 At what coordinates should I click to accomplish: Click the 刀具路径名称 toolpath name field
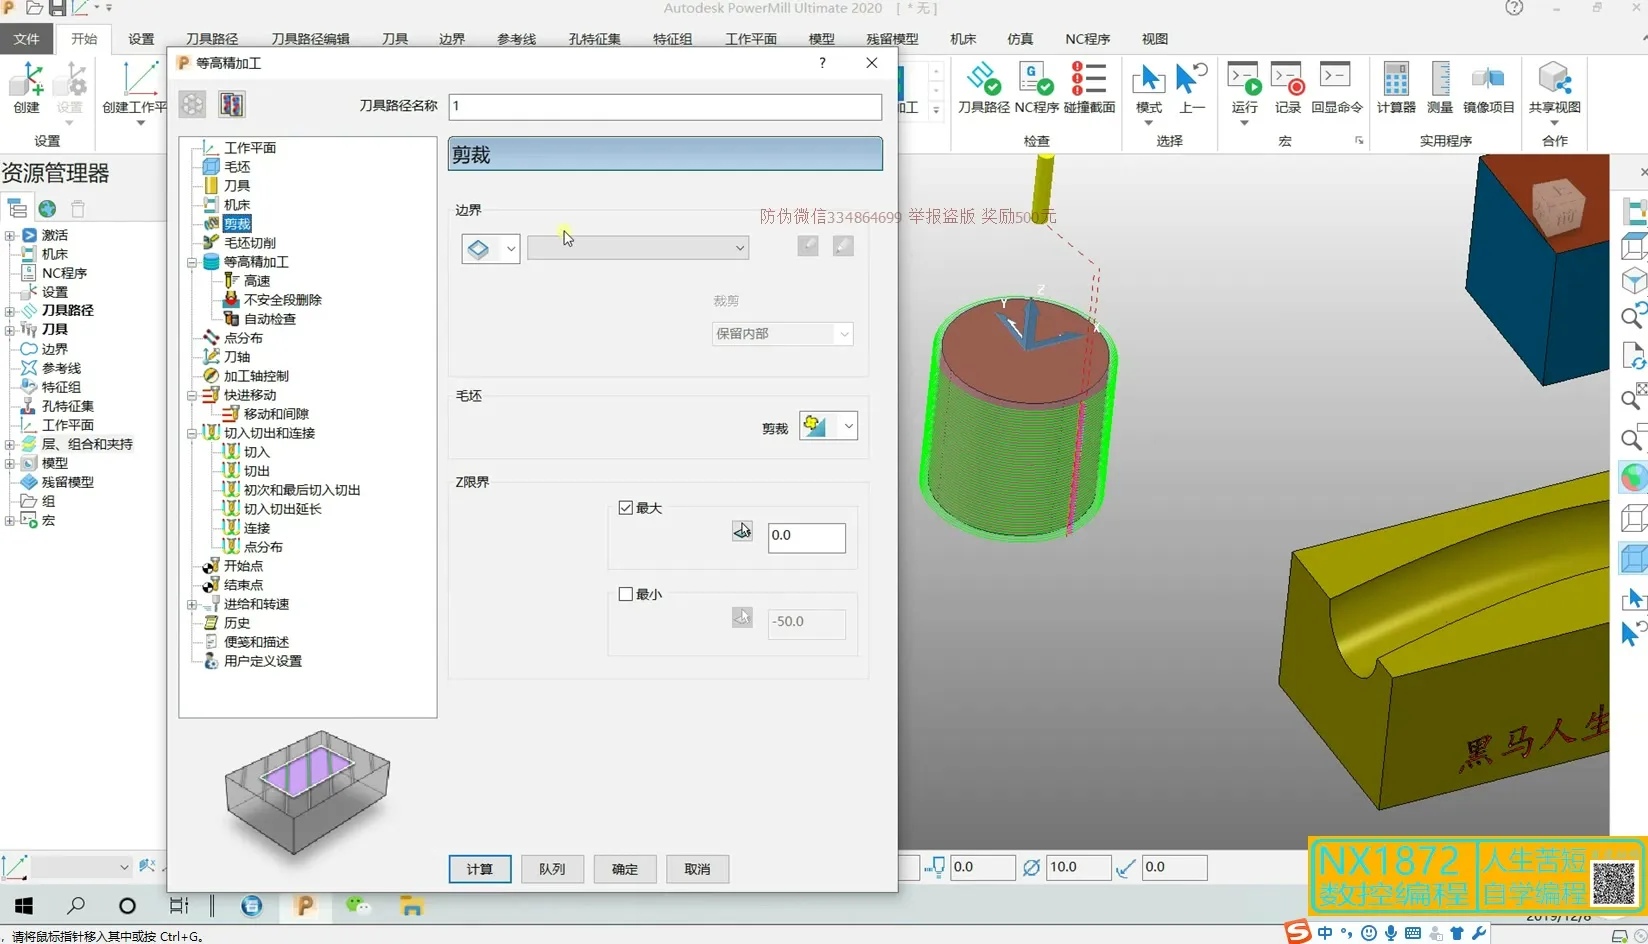tap(664, 106)
